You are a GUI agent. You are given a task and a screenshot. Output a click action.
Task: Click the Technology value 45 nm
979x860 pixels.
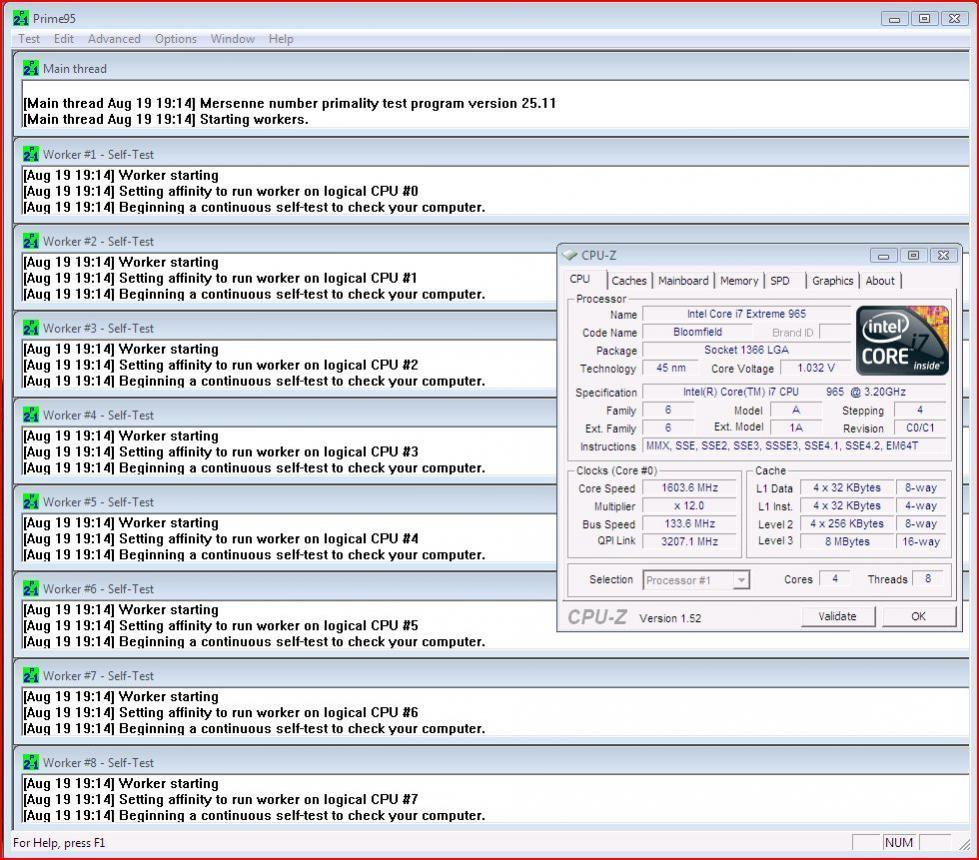(x=671, y=368)
